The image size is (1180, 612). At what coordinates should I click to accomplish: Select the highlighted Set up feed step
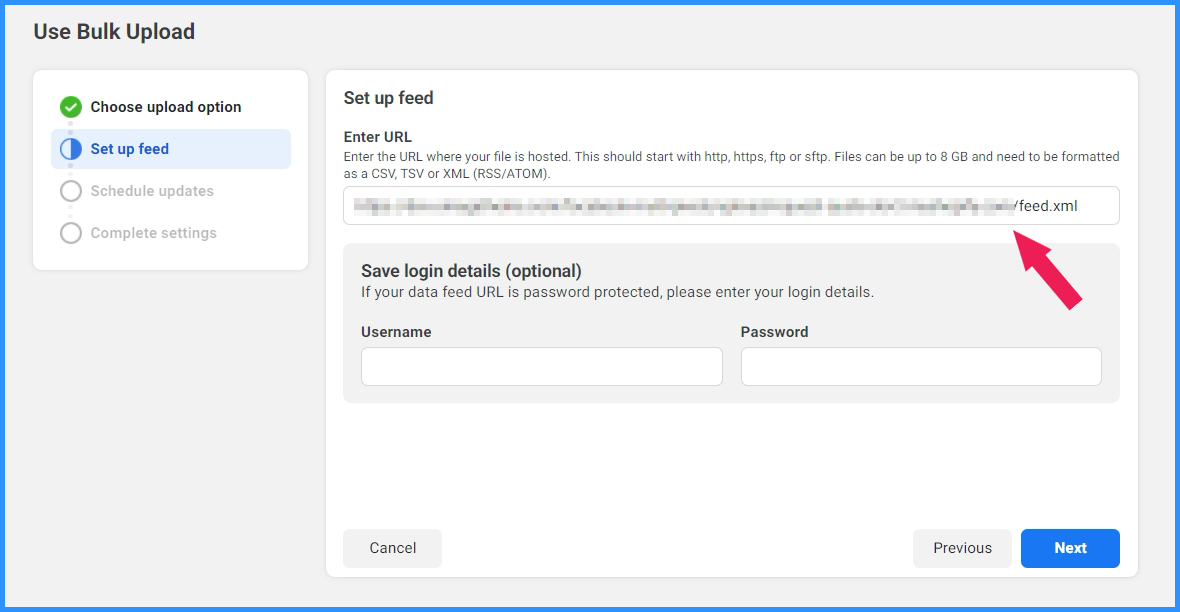click(171, 149)
